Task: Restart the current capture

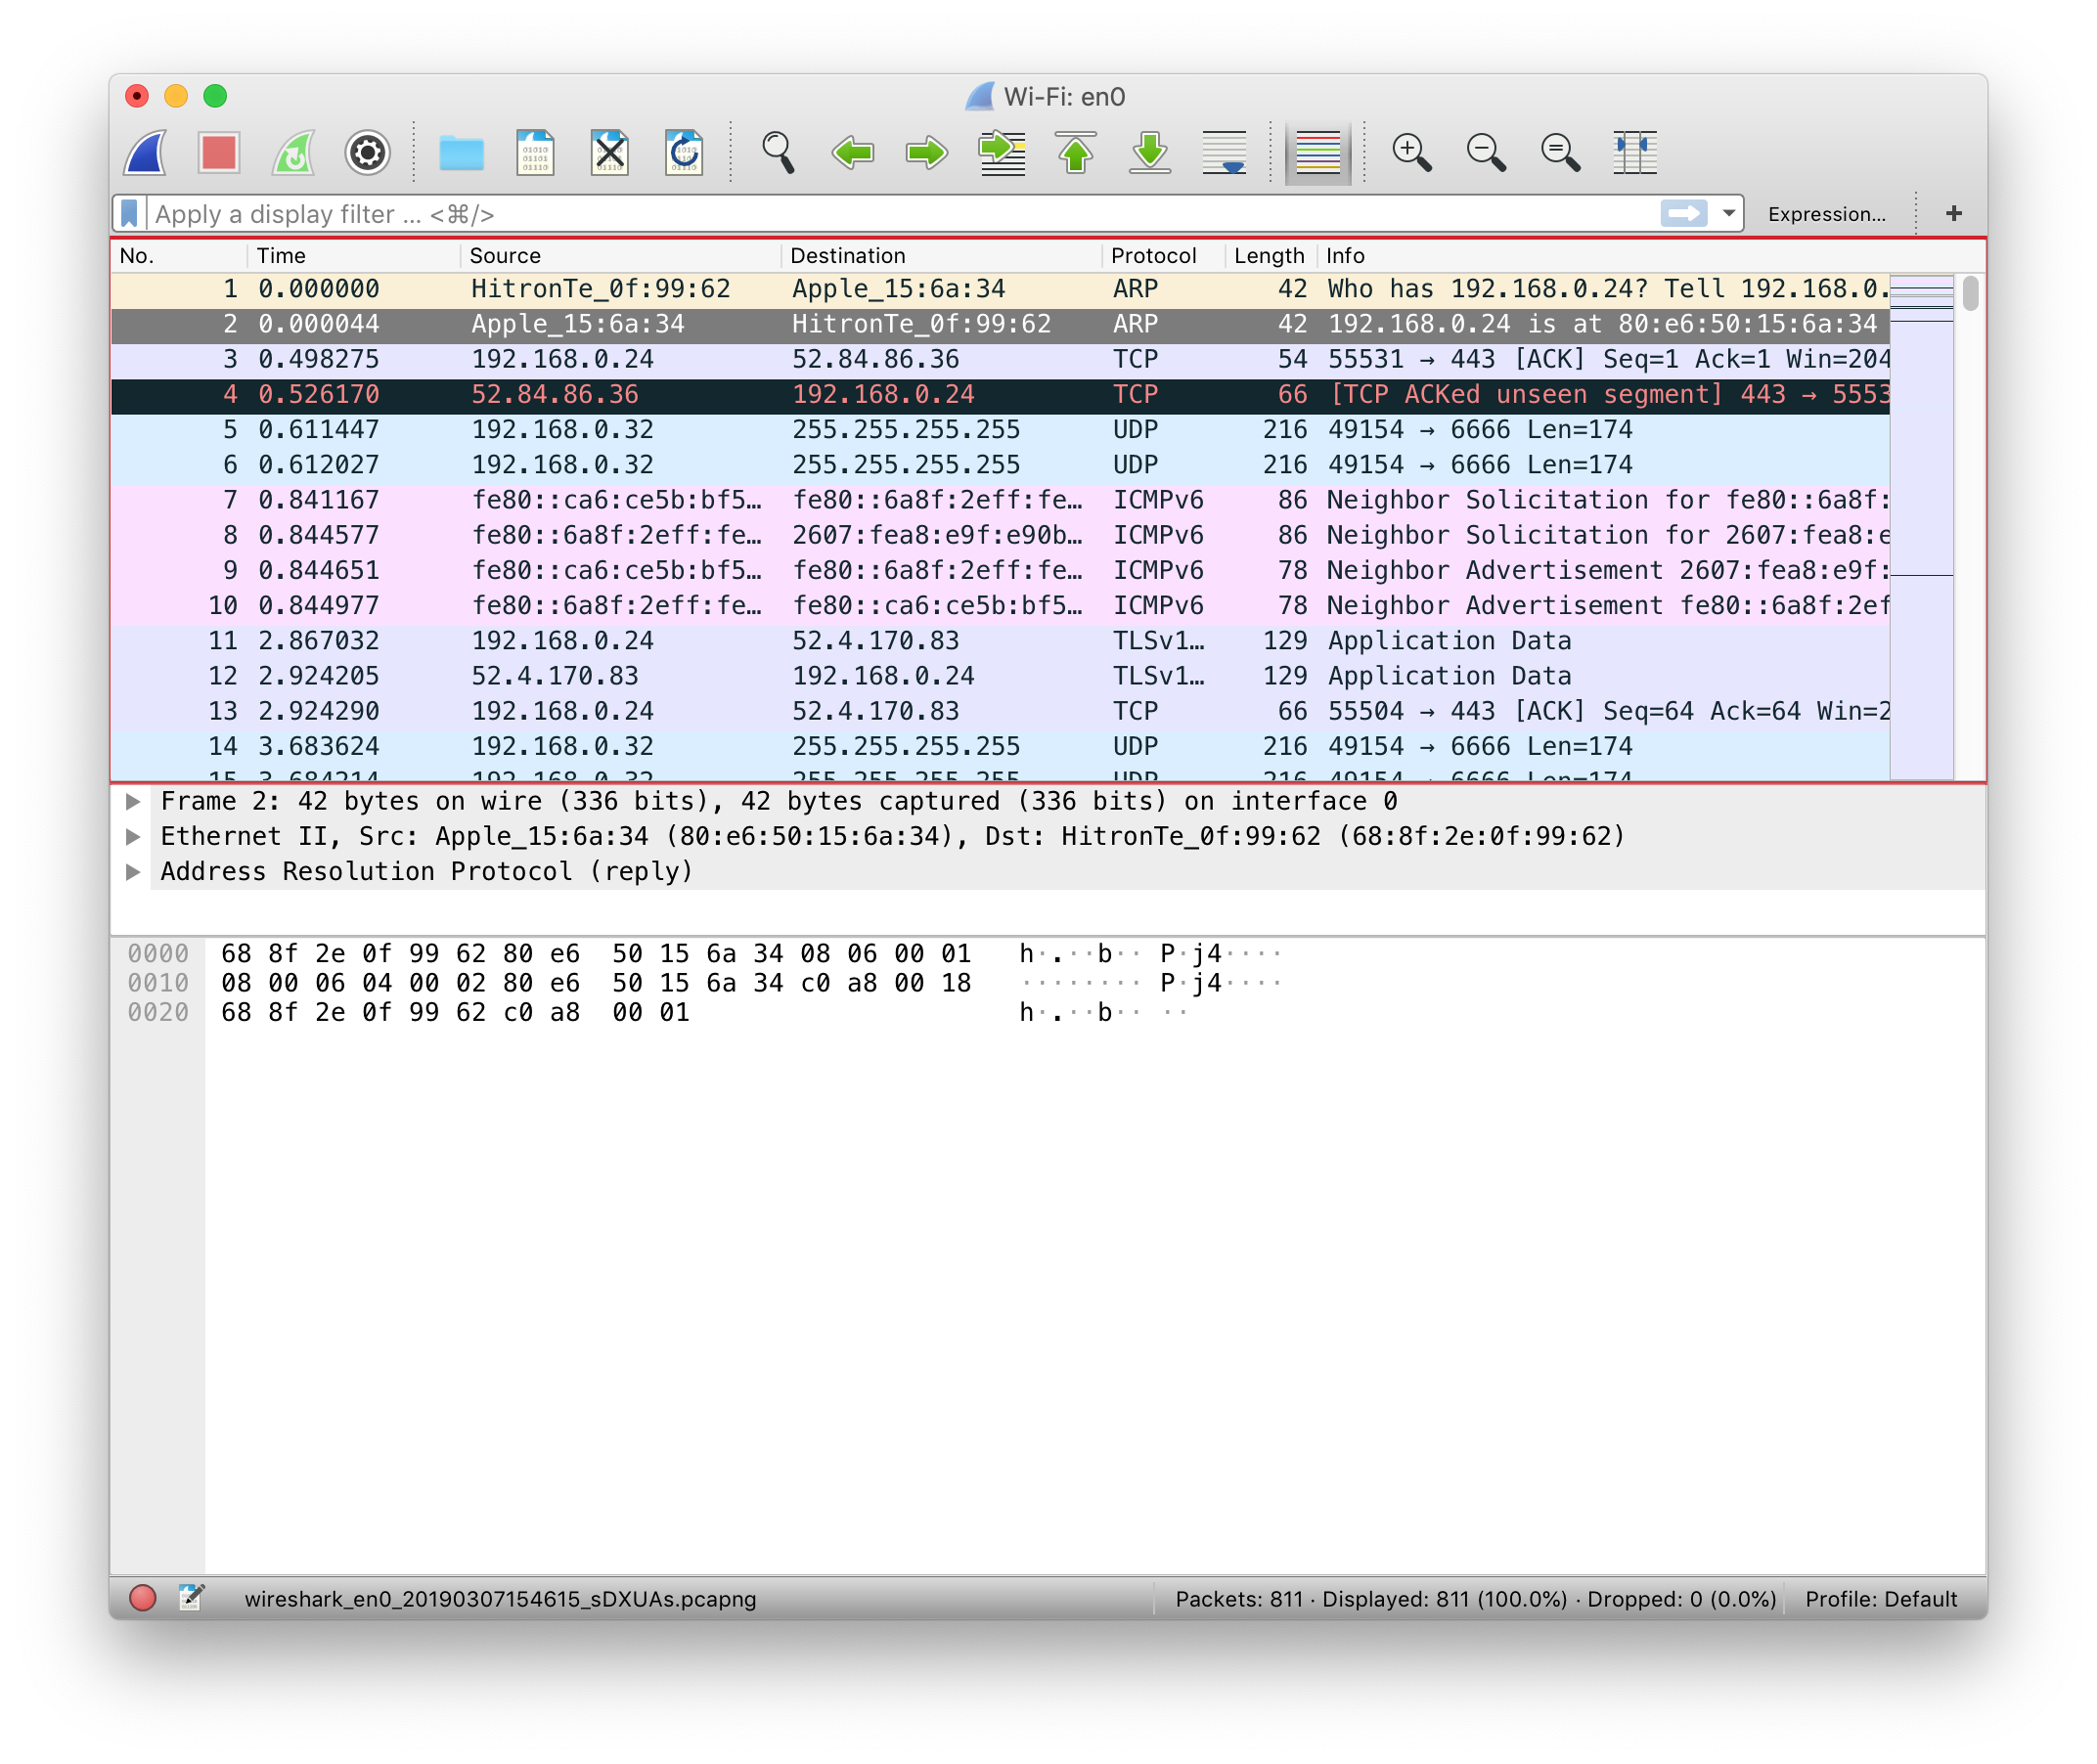Action: [x=293, y=152]
